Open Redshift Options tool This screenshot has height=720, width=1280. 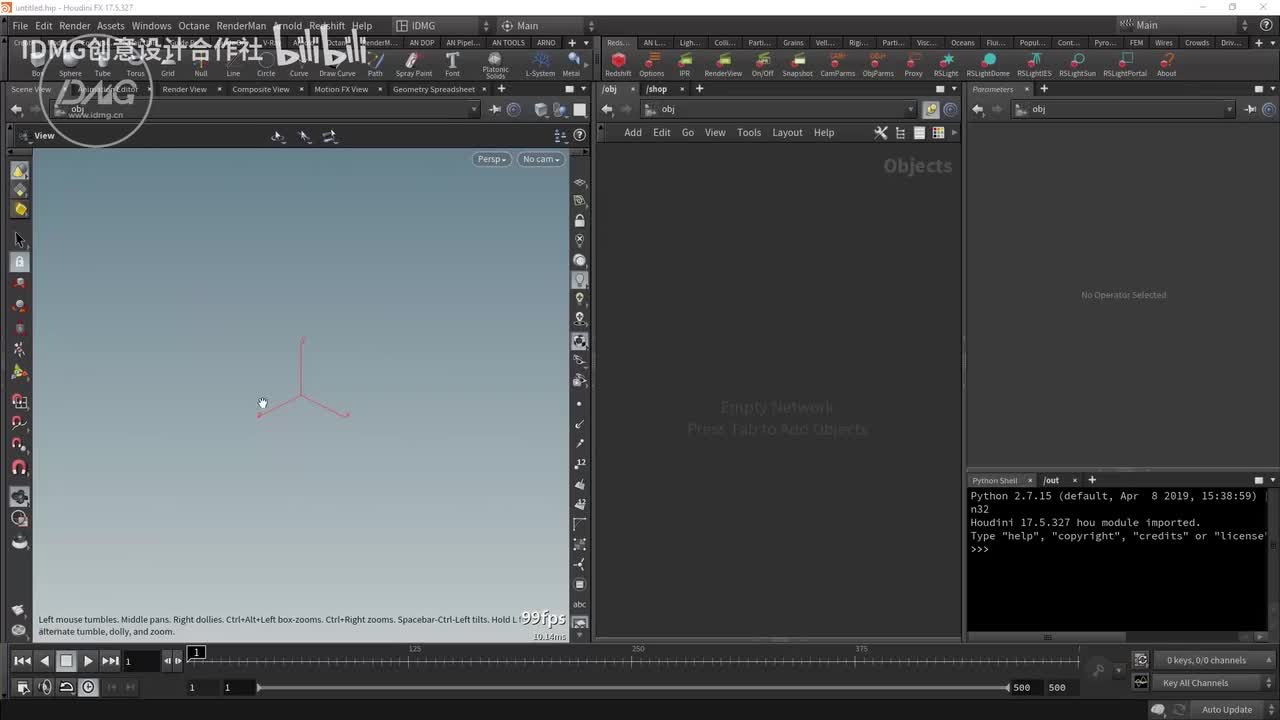[x=652, y=65]
